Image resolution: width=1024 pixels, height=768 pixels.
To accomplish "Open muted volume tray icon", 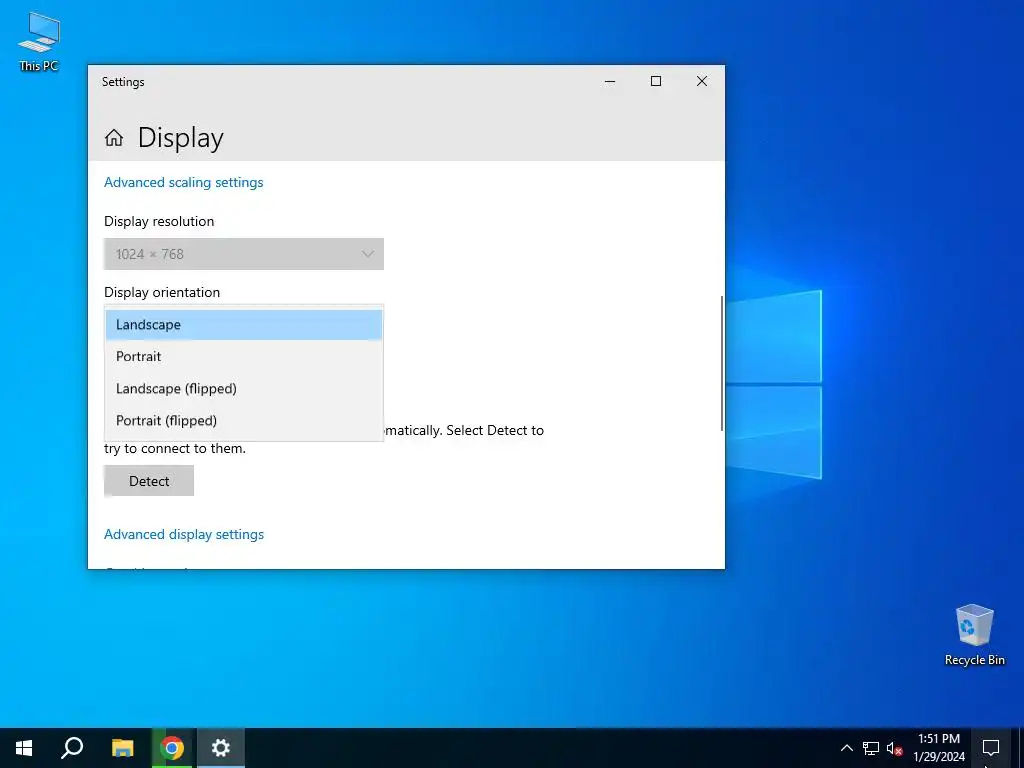I will [x=894, y=748].
